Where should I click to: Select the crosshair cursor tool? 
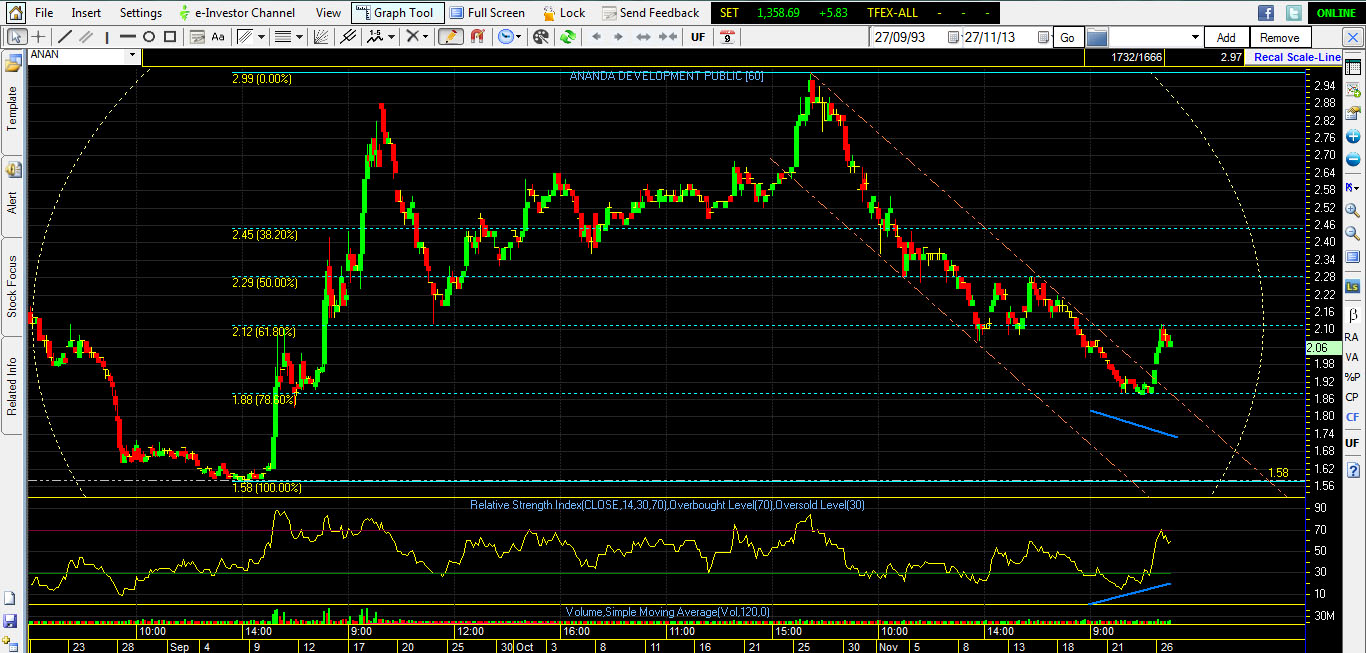coord(39,37)
